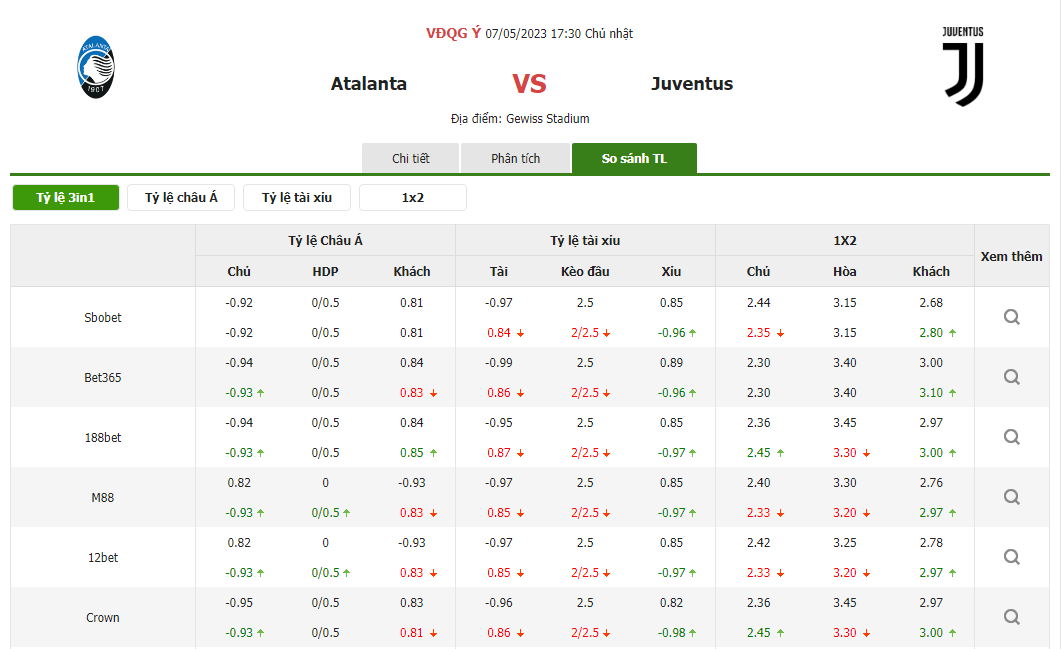Click the Tỷ lệ Châu Á table column header
This screenshot has height=649, width=1061.
tap(325, 240)
